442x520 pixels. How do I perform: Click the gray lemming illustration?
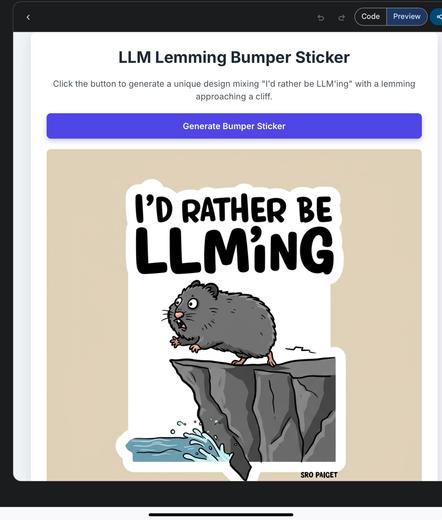click(x=220, y=323)
